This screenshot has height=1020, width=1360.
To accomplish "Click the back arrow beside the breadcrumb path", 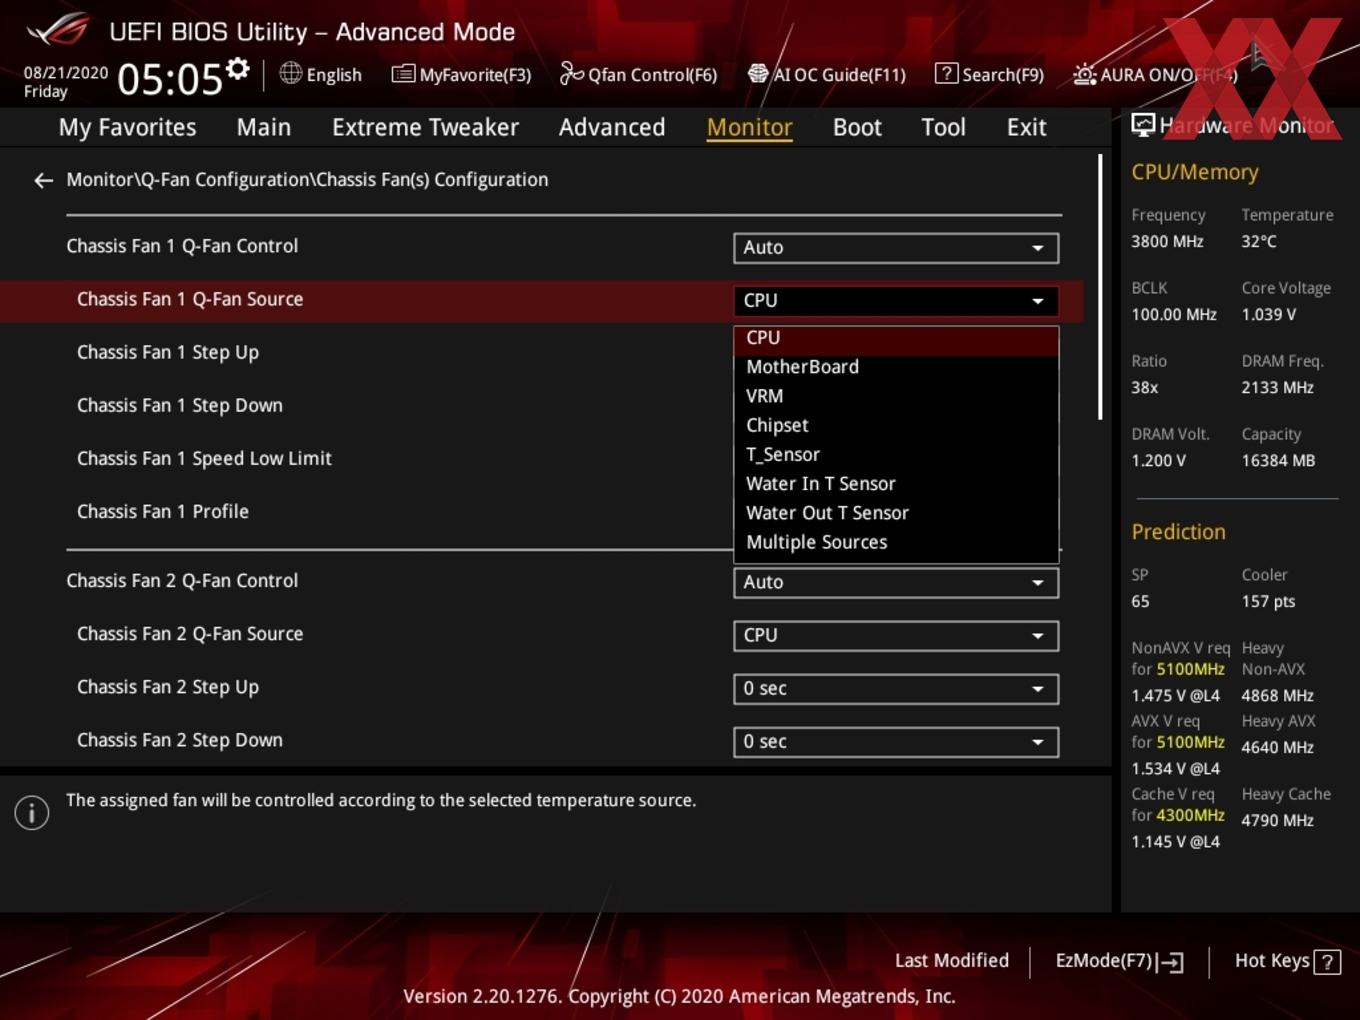I will pos(43,180).
